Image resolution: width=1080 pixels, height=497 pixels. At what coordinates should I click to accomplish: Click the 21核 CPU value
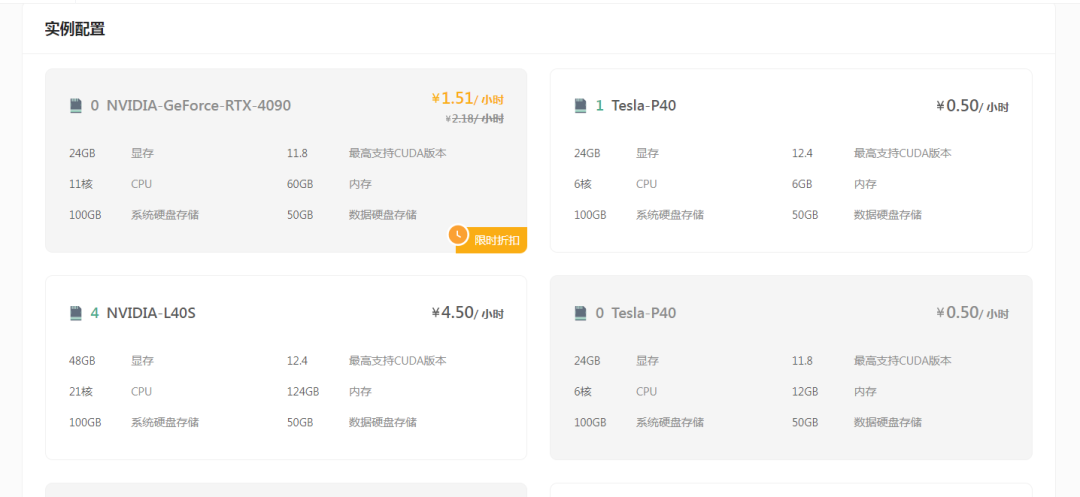(x=81, y=392)
